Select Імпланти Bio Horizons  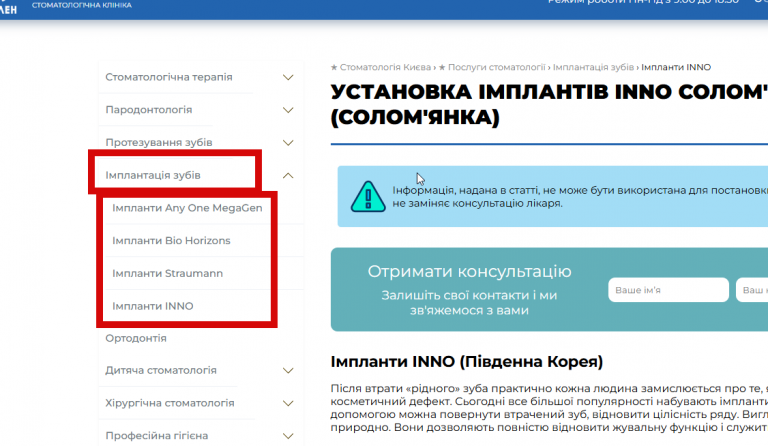pyautogui.click(x=171, y=240)
